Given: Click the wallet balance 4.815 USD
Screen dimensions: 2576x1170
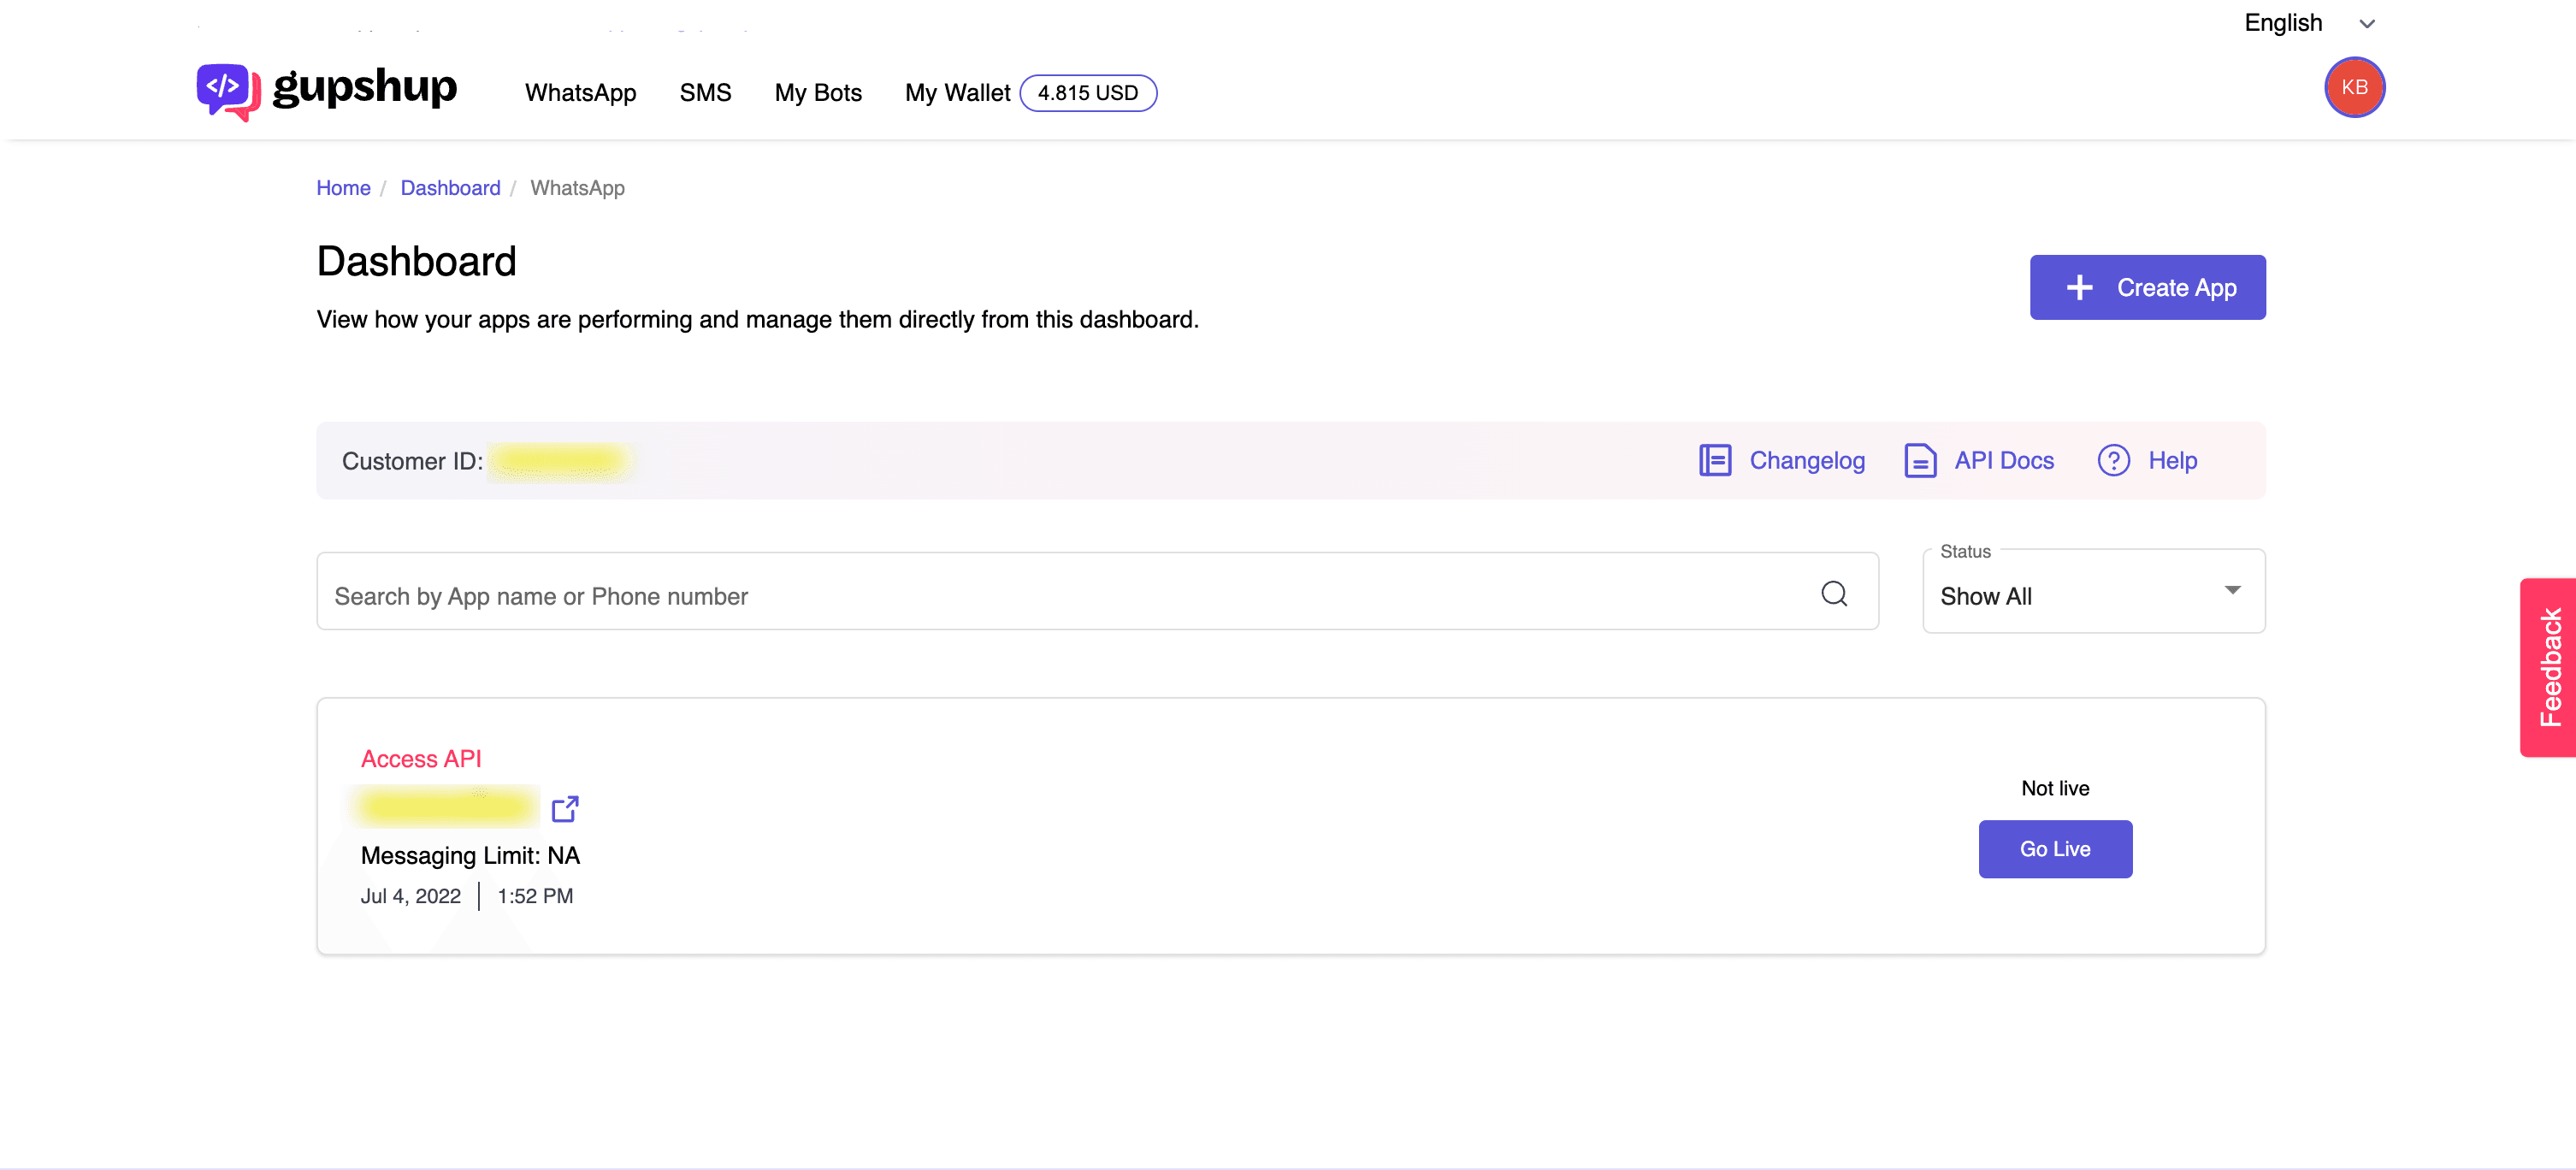Looking at the screenshot, I should click(x=1087, y=93).
